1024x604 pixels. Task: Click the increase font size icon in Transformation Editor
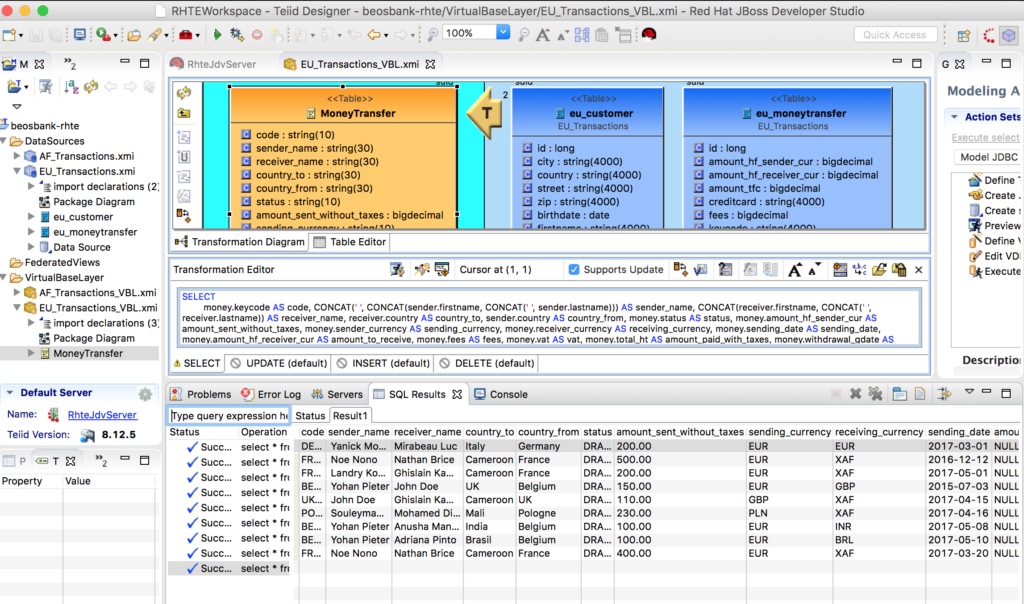point(794,270)
